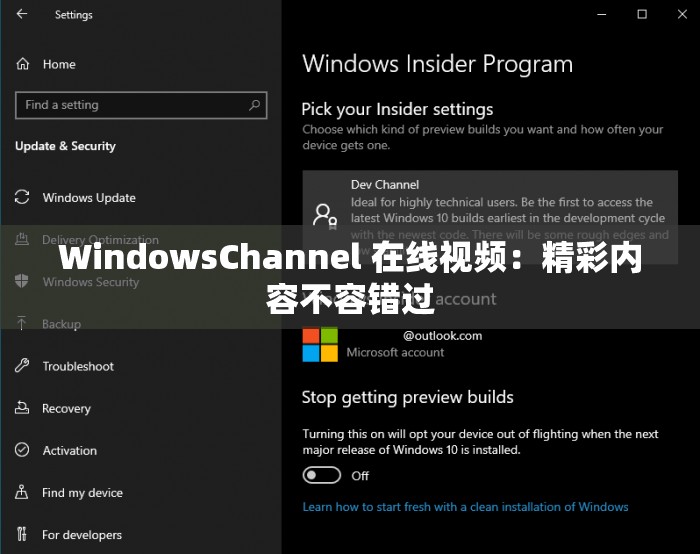
Task: Click the Find my device person icon
Action: [21, 492]
